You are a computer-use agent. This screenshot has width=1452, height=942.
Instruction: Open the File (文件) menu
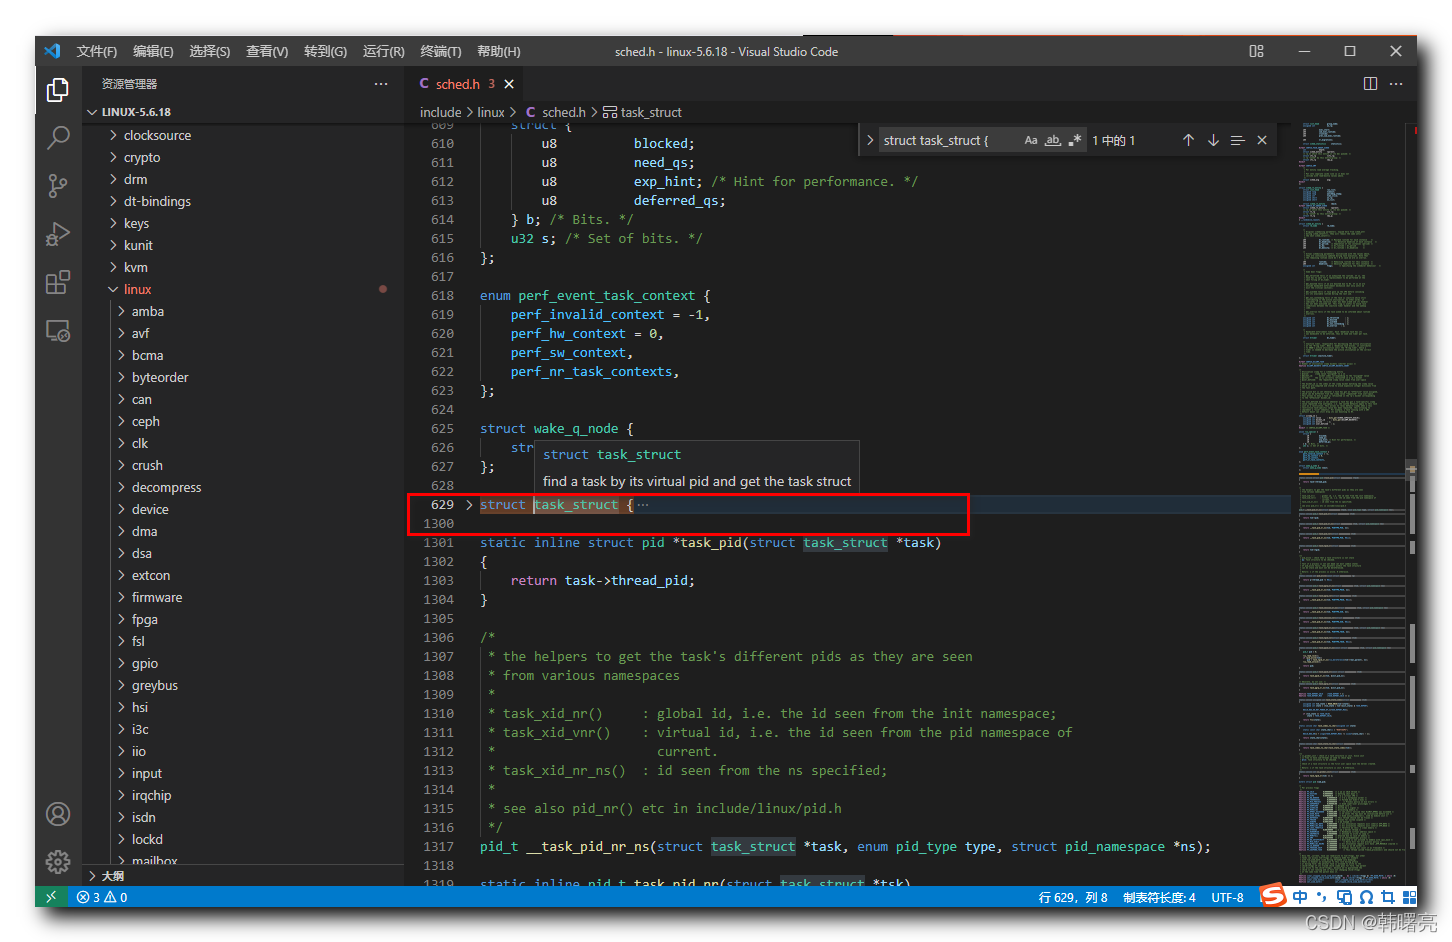coord(97,51)
